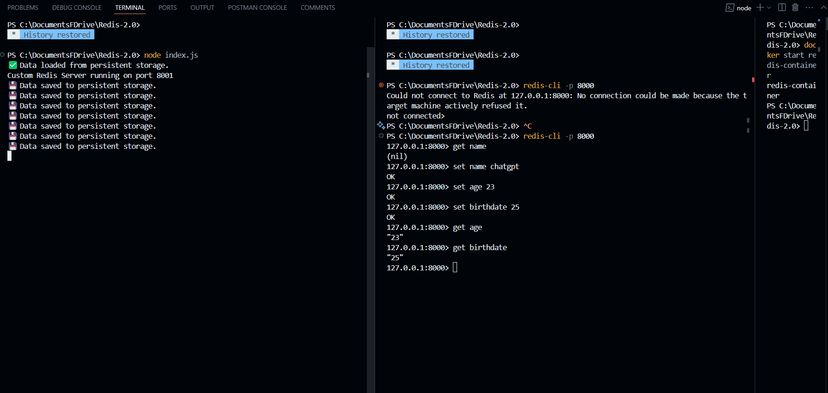Click the 'Could not connect to Redis' error message
The width and height of the screenshot is (828, 393).
pos(567,100)
